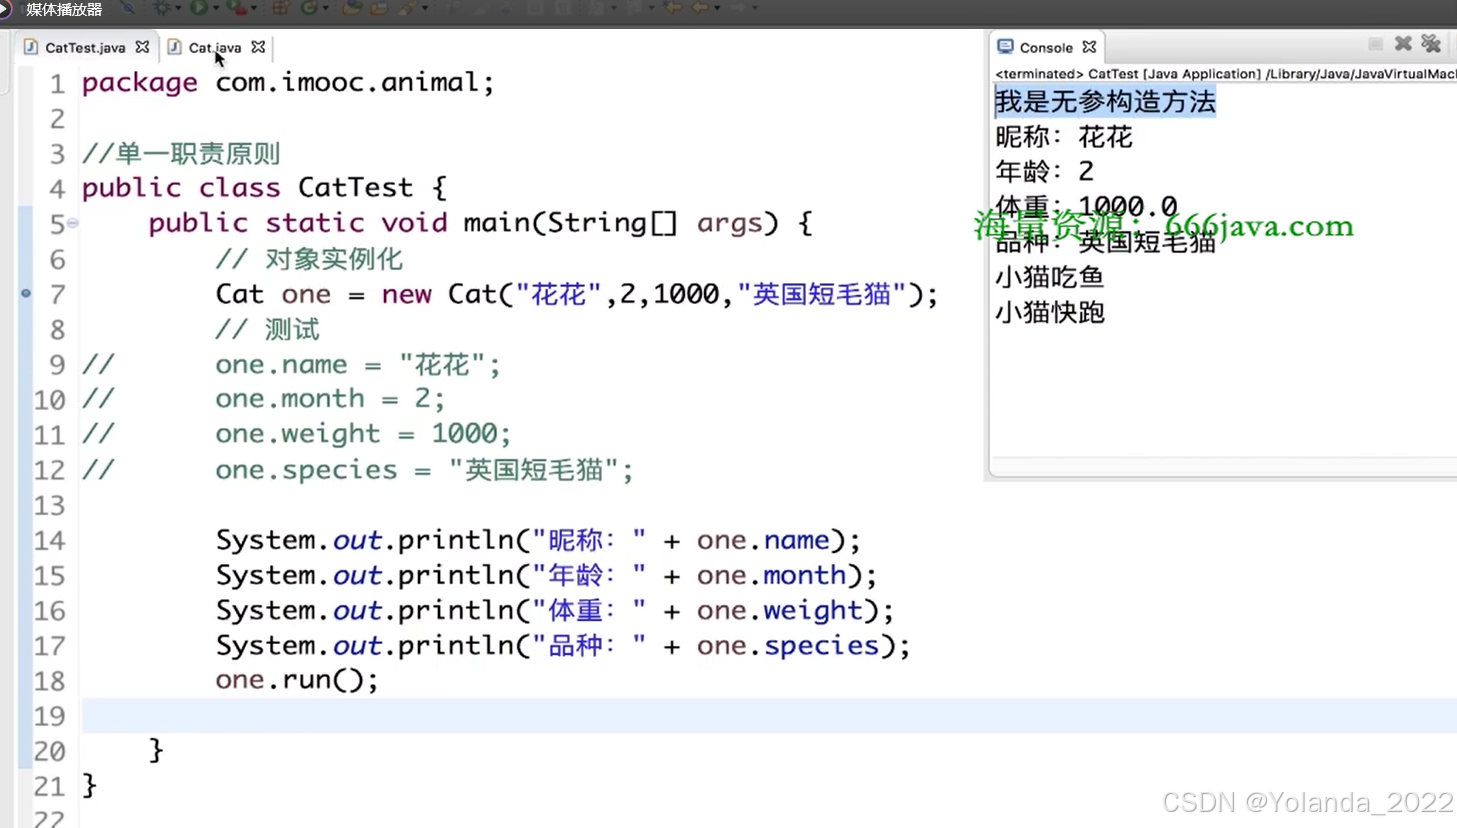Click the println line printing one.name

(x=538, y=540)
